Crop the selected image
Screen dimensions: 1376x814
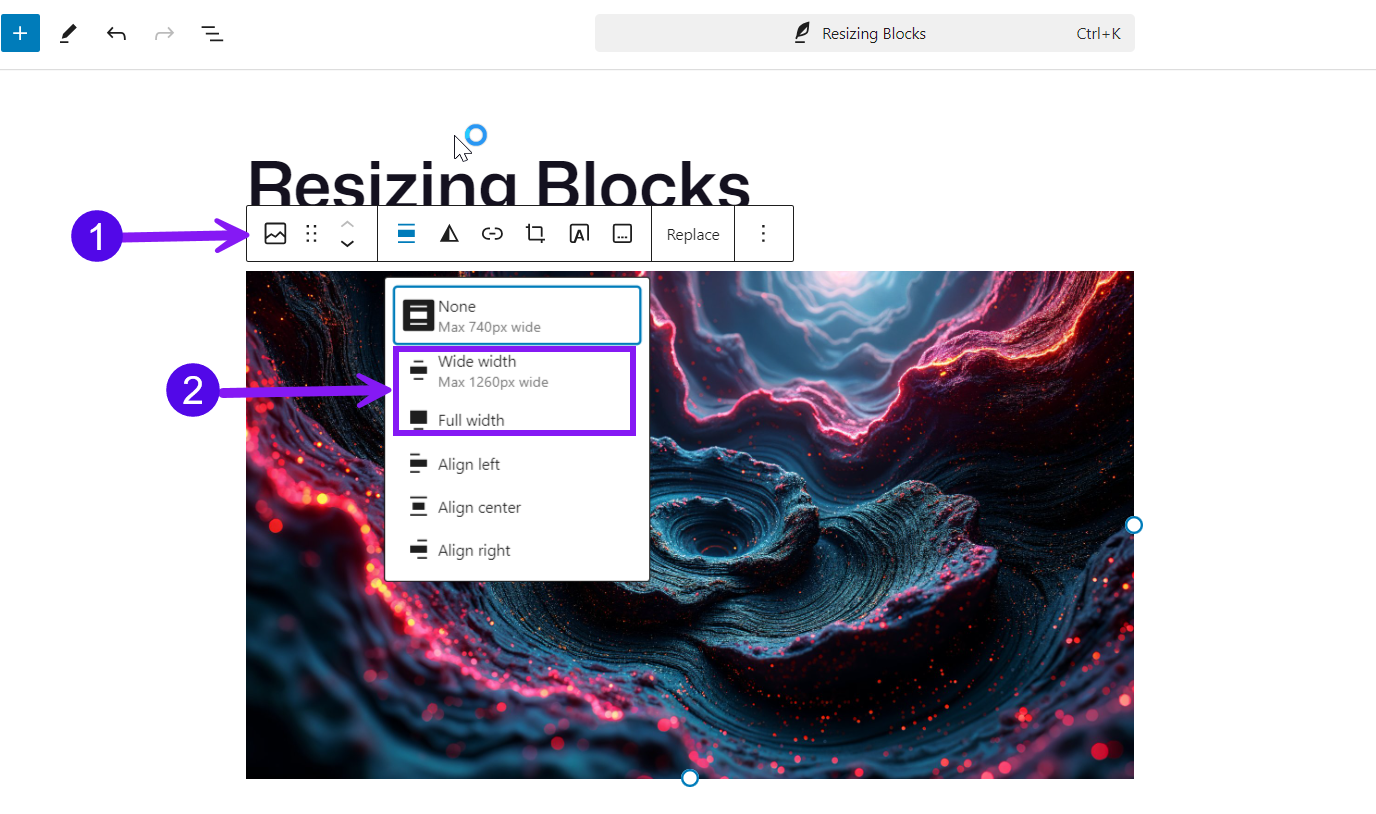pyautogui.click(x=535, y=233)
